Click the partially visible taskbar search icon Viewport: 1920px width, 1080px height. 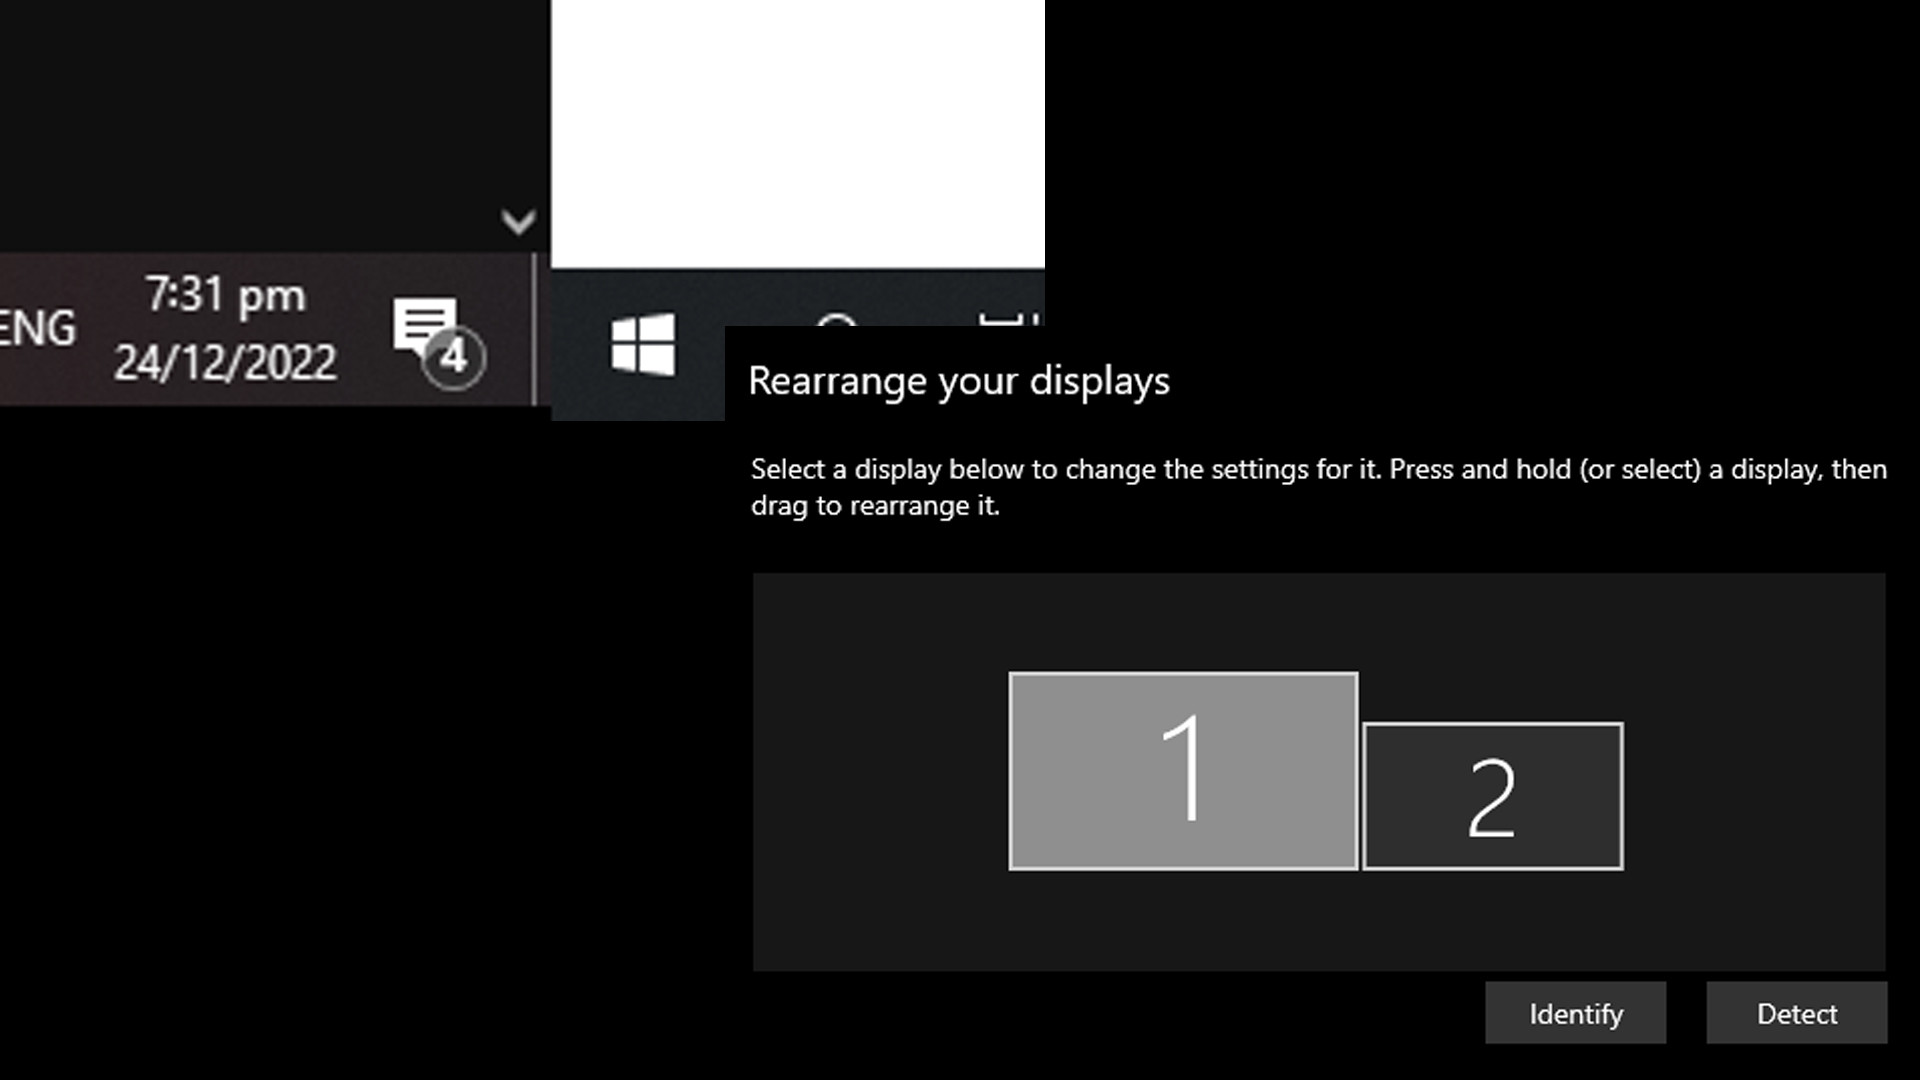click(x=836, y=321)
